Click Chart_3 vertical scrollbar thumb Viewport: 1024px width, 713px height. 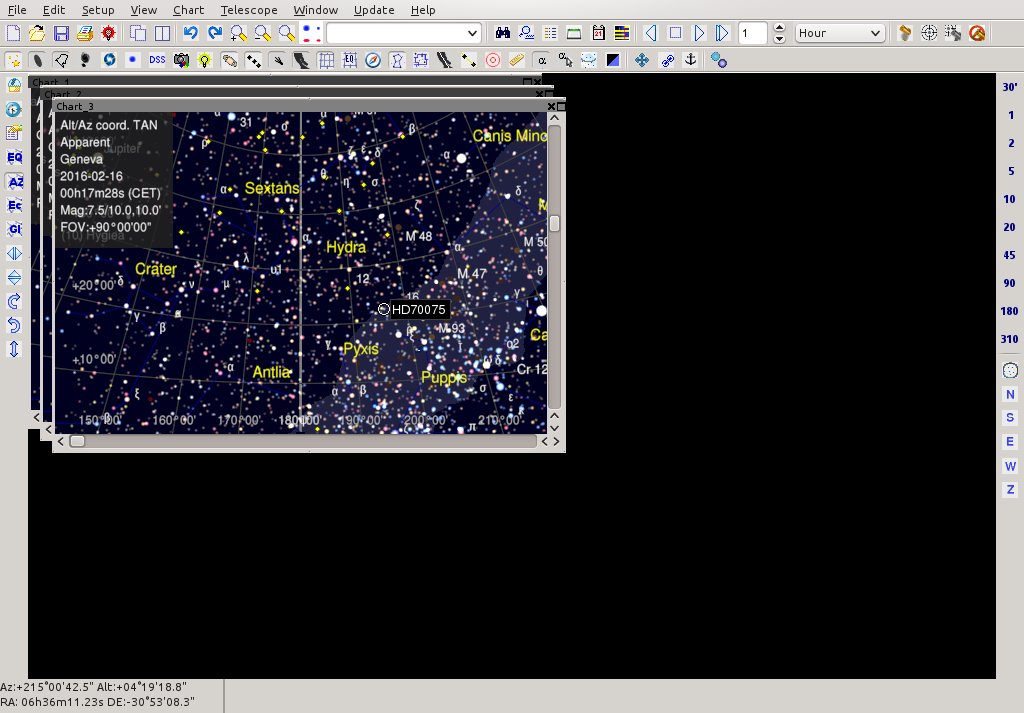coord(554,223)
